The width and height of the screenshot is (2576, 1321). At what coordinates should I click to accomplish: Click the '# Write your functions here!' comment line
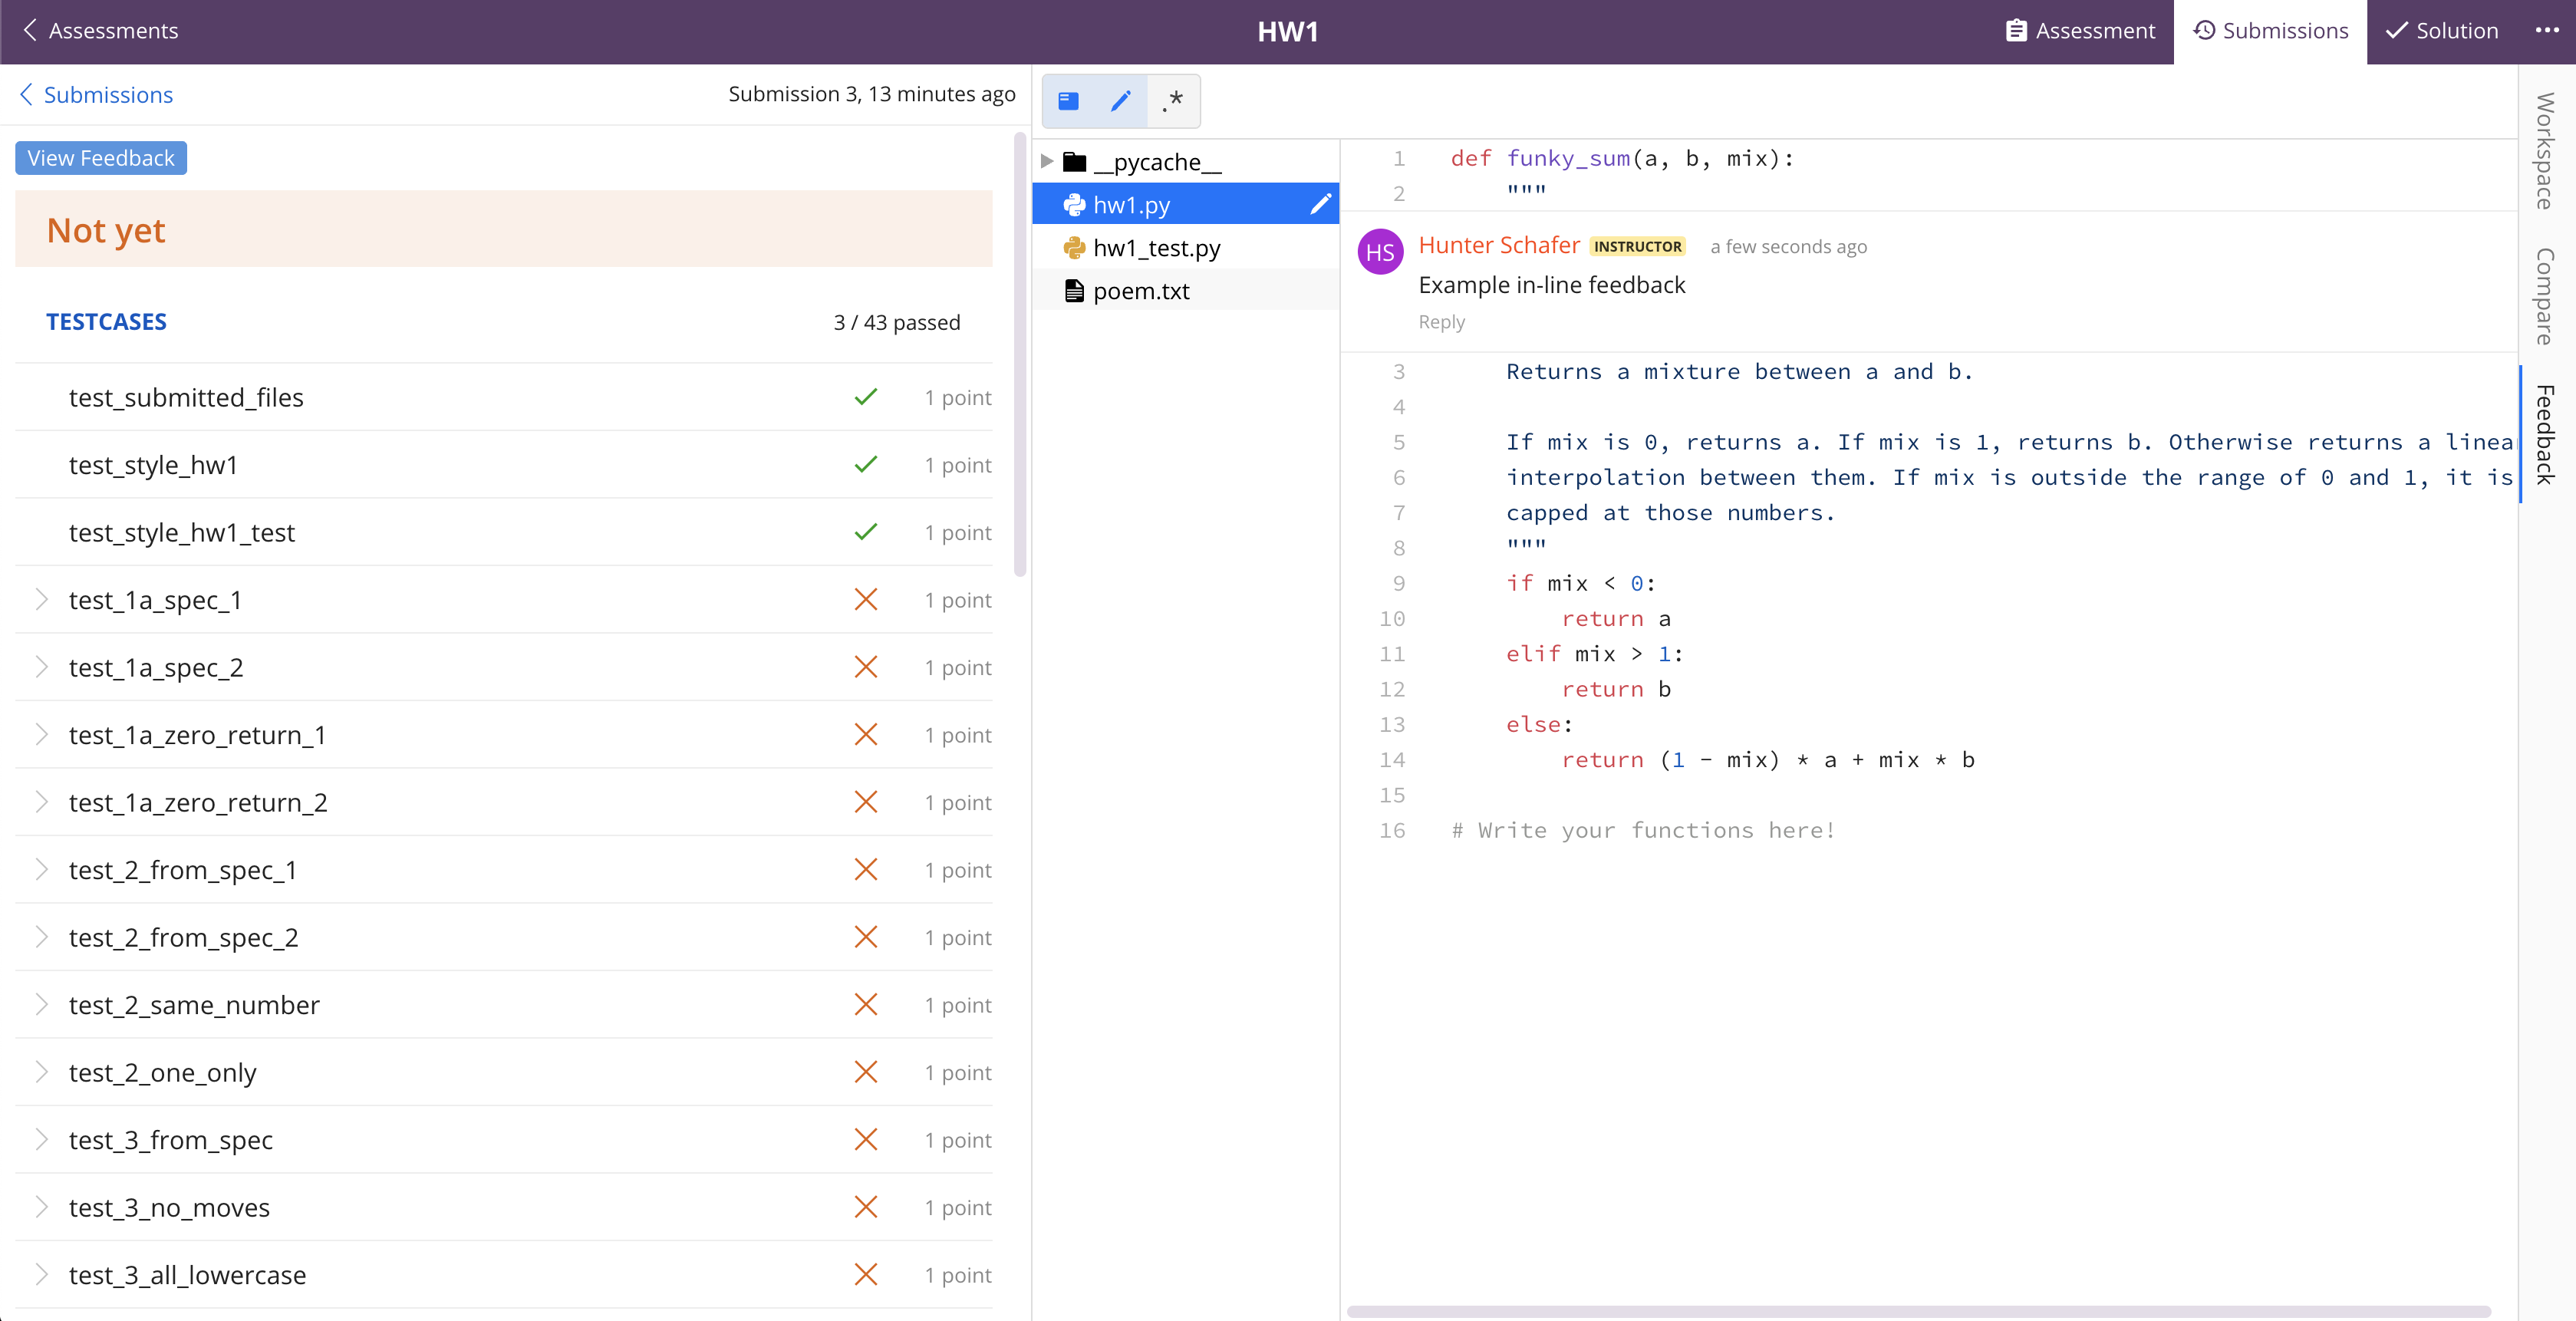coord(1643,830)
